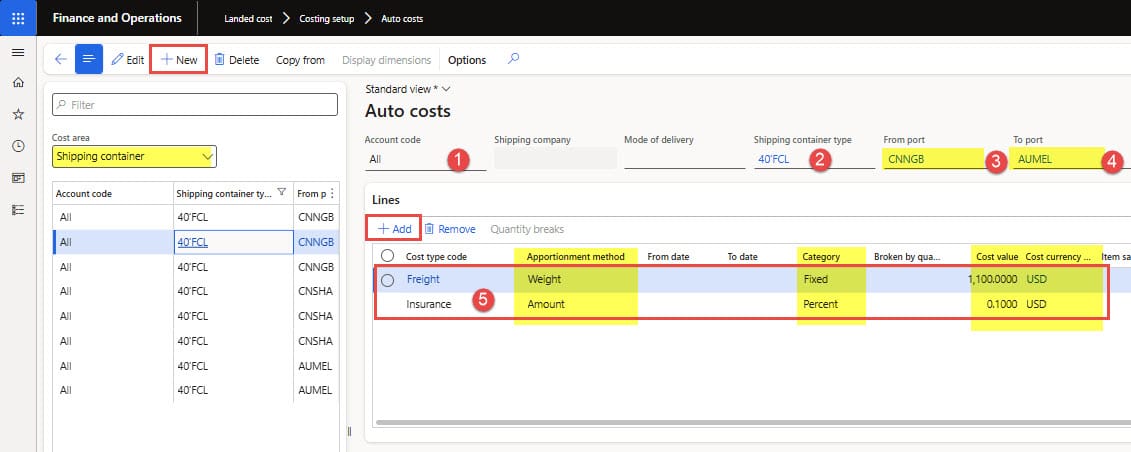This screenshot has height=452, width=1131.
Task: Open Modules list icon in sidebar
Action: pos(18,209)
